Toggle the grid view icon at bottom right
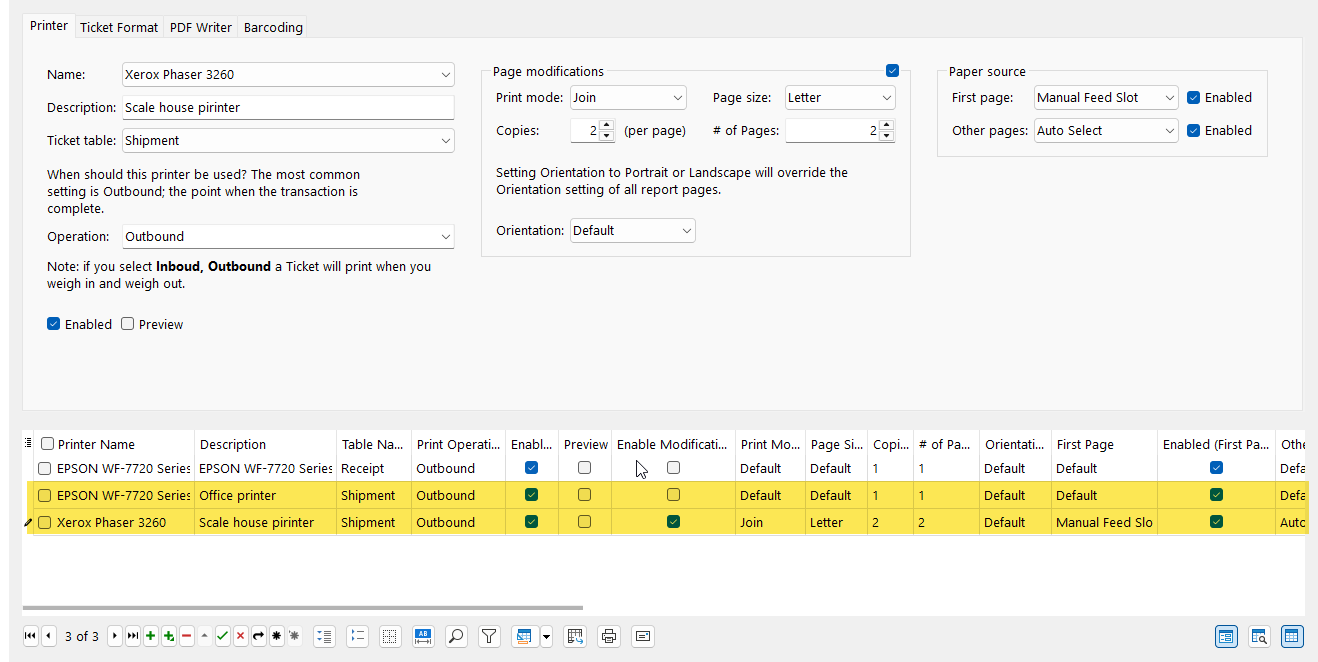Image resolution: width=1318 pixels, height=662 pixels. pos(1292,636)
